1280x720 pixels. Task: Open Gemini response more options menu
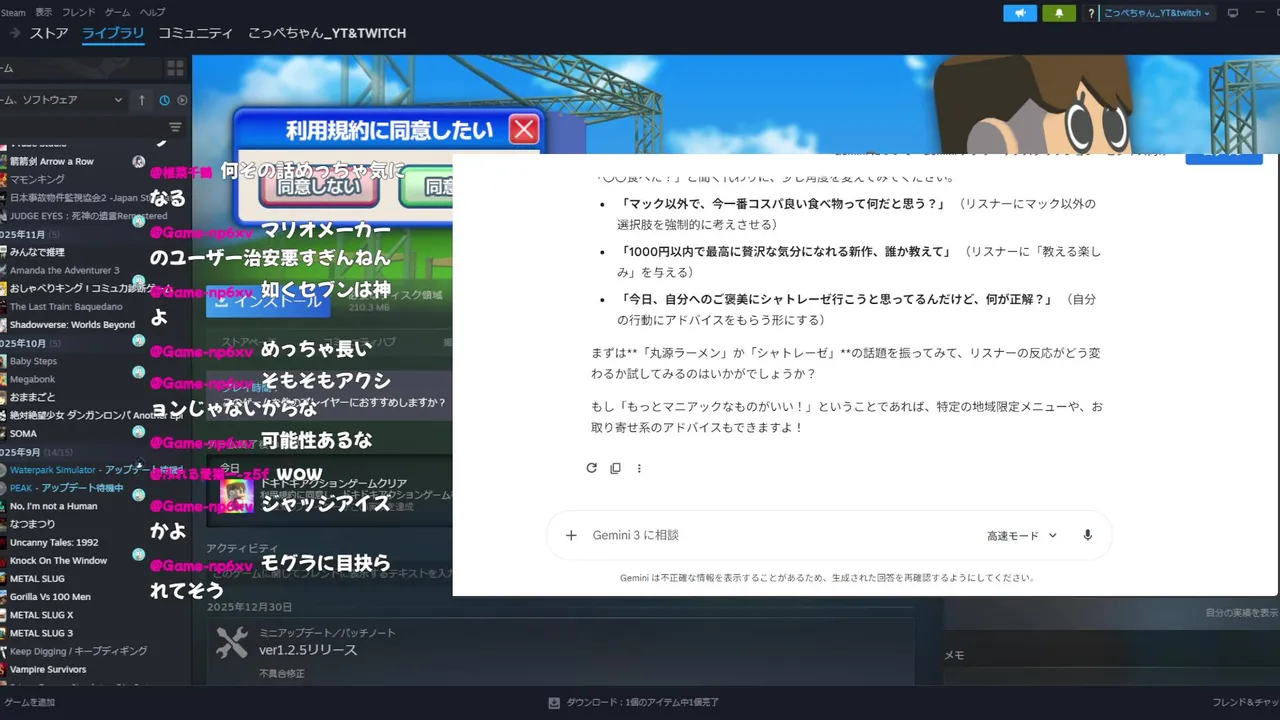click(x=639, y=468)
